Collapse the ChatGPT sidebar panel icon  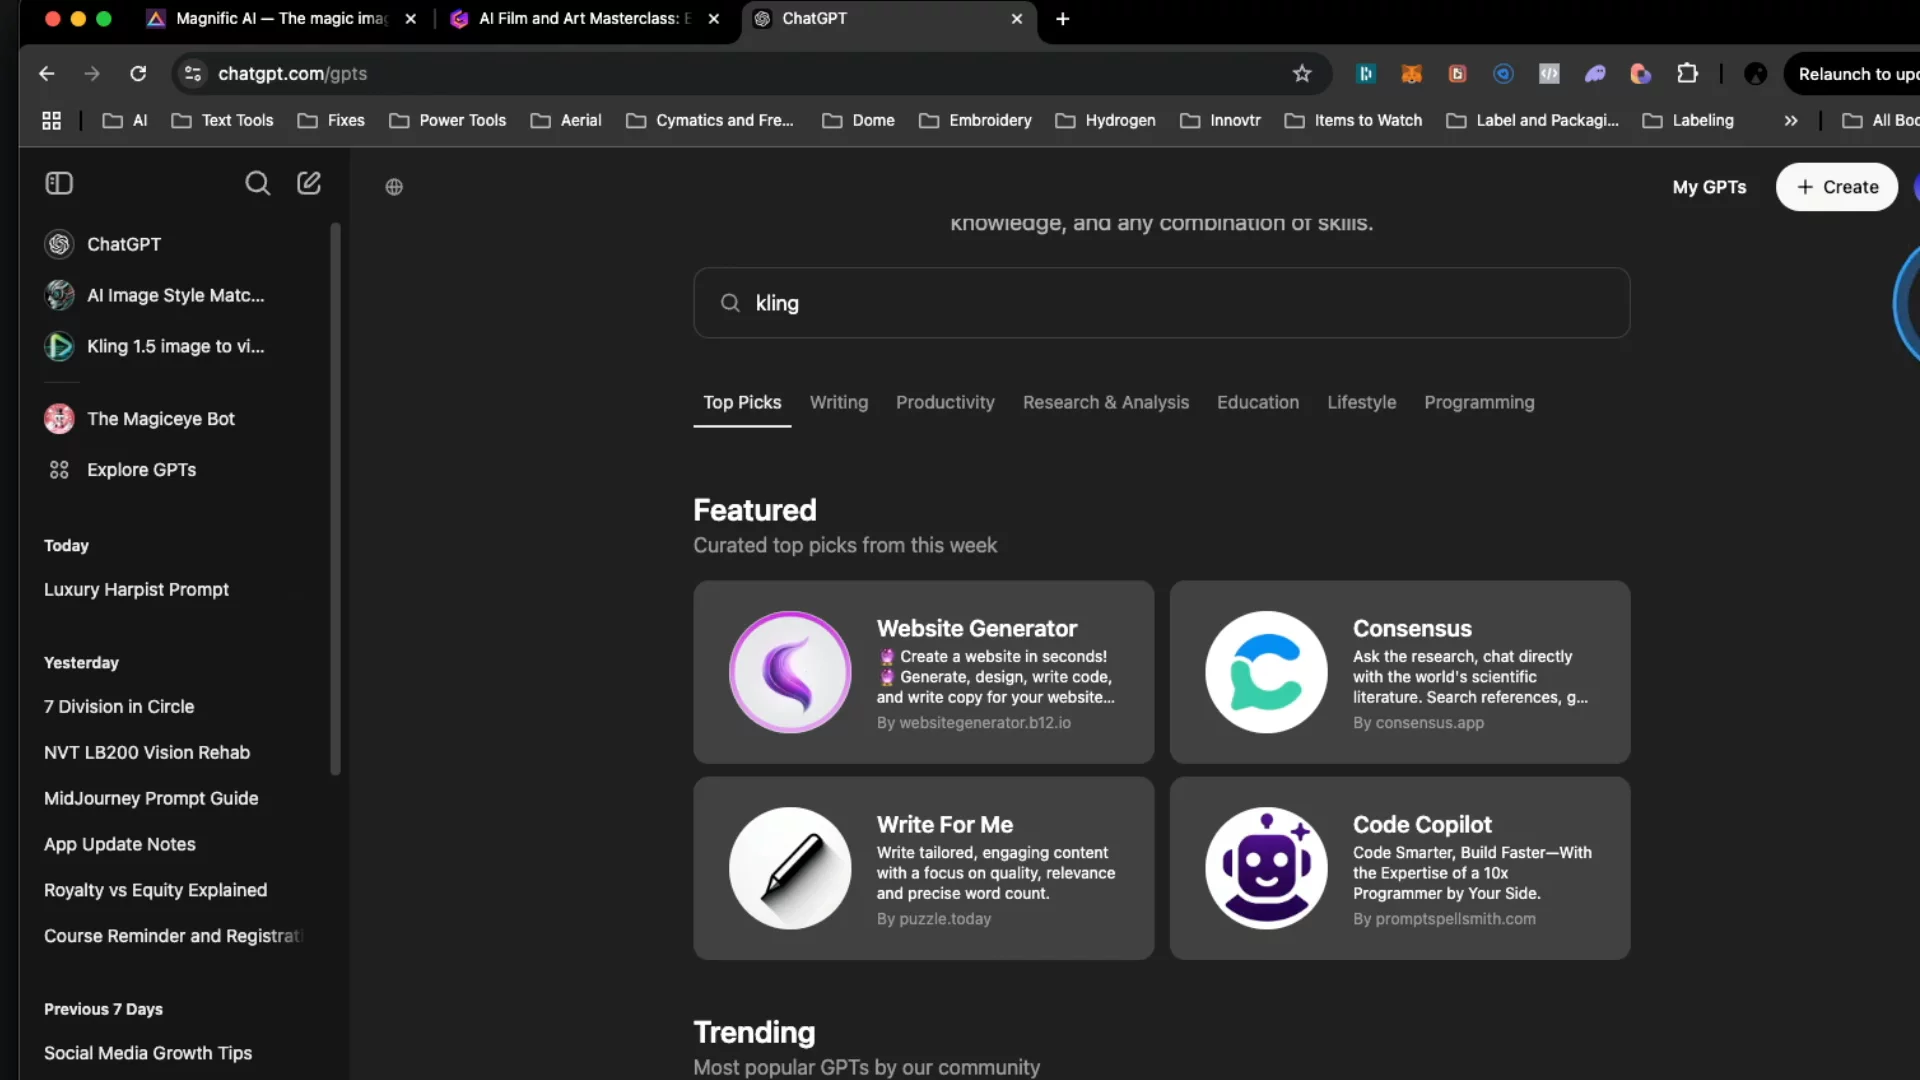(59, 183)
